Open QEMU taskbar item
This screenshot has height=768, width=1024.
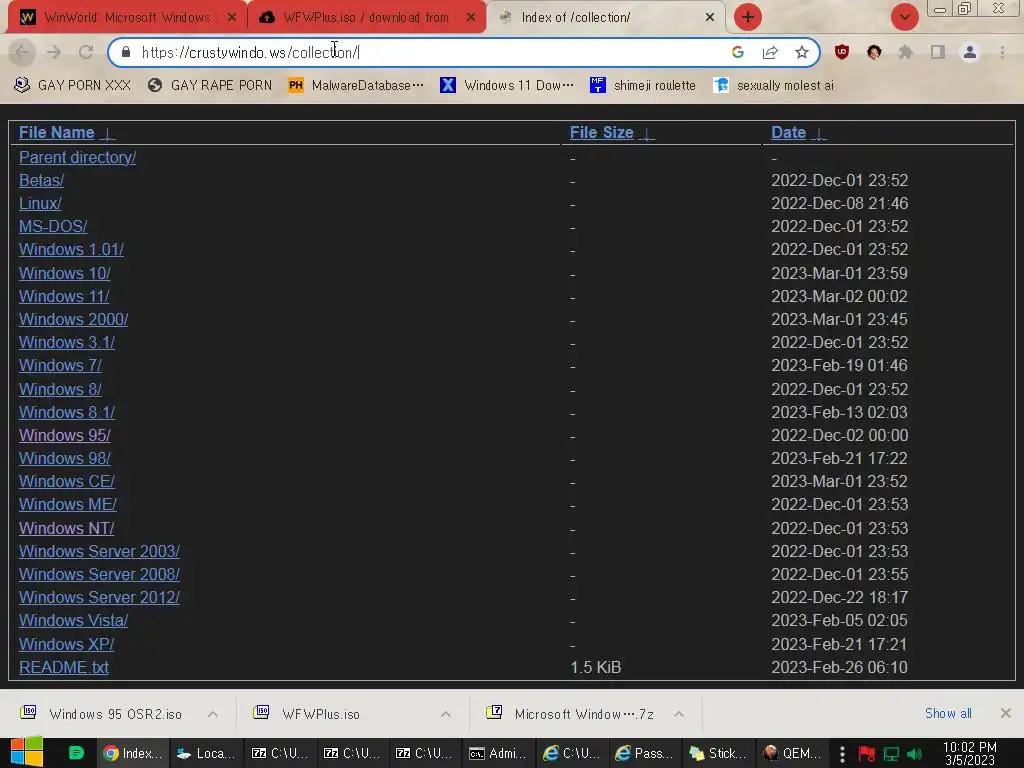click(x=792, y=754)
